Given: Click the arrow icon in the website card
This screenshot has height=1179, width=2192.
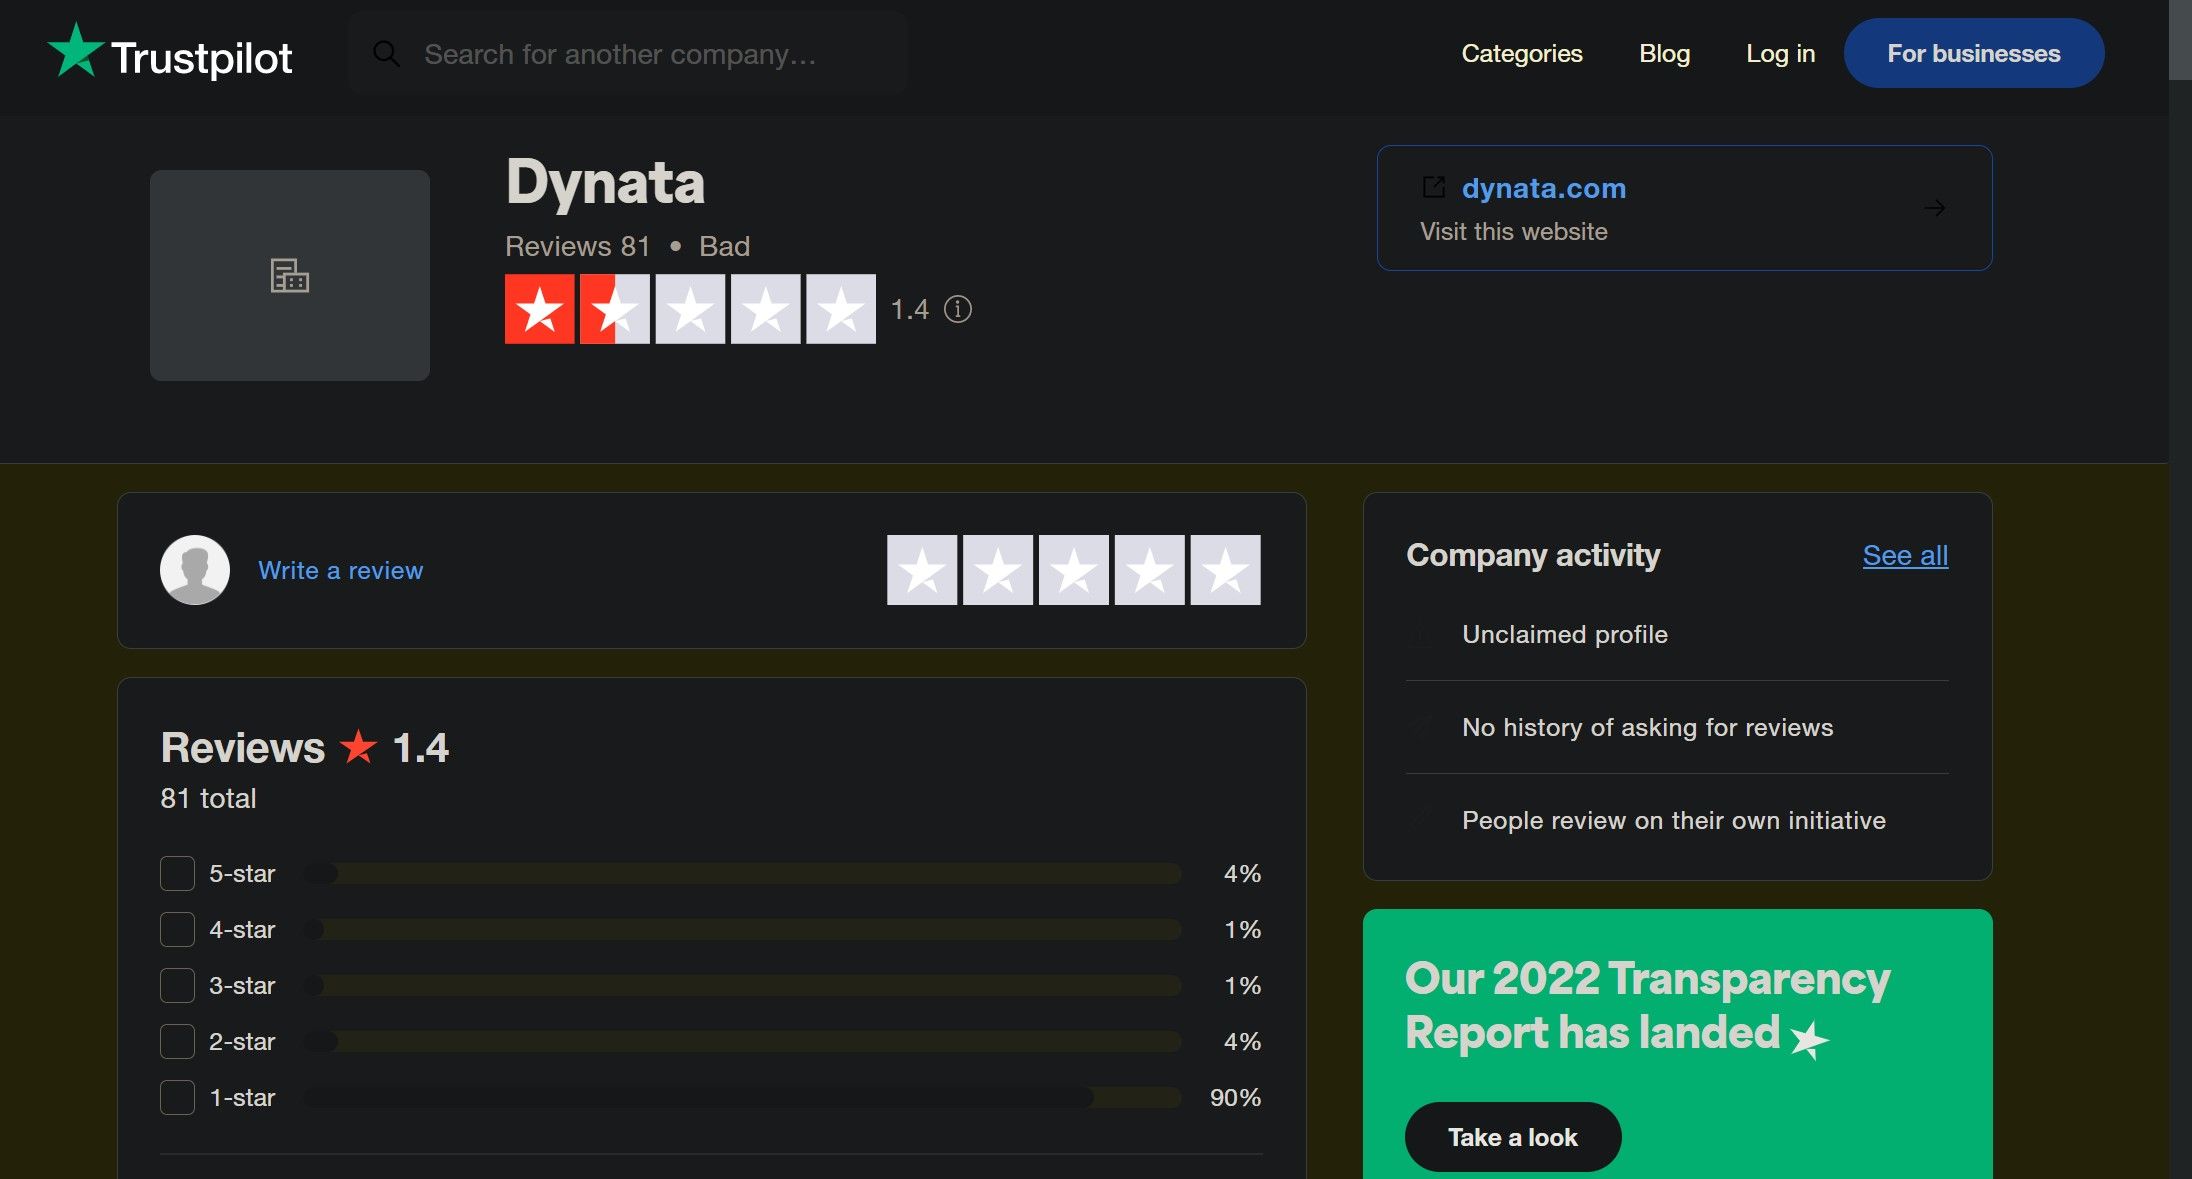Looking at the screenshot, I should [x=1934, y=208].
